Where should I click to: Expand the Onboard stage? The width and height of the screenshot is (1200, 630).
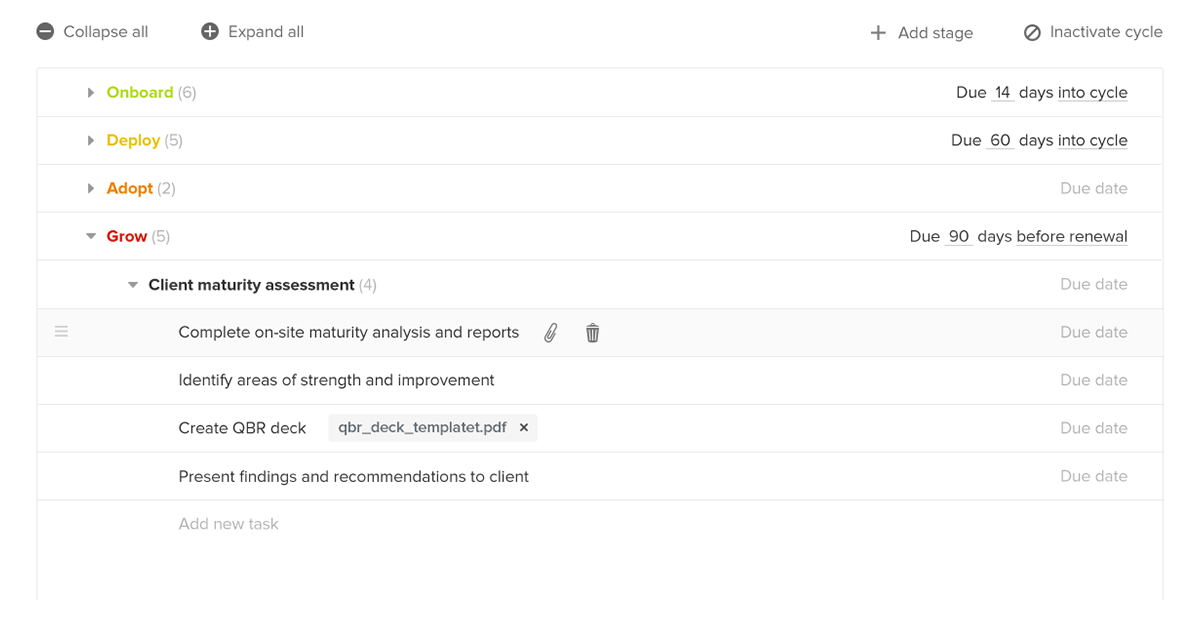pyautogui.click(x=90, y=92)
